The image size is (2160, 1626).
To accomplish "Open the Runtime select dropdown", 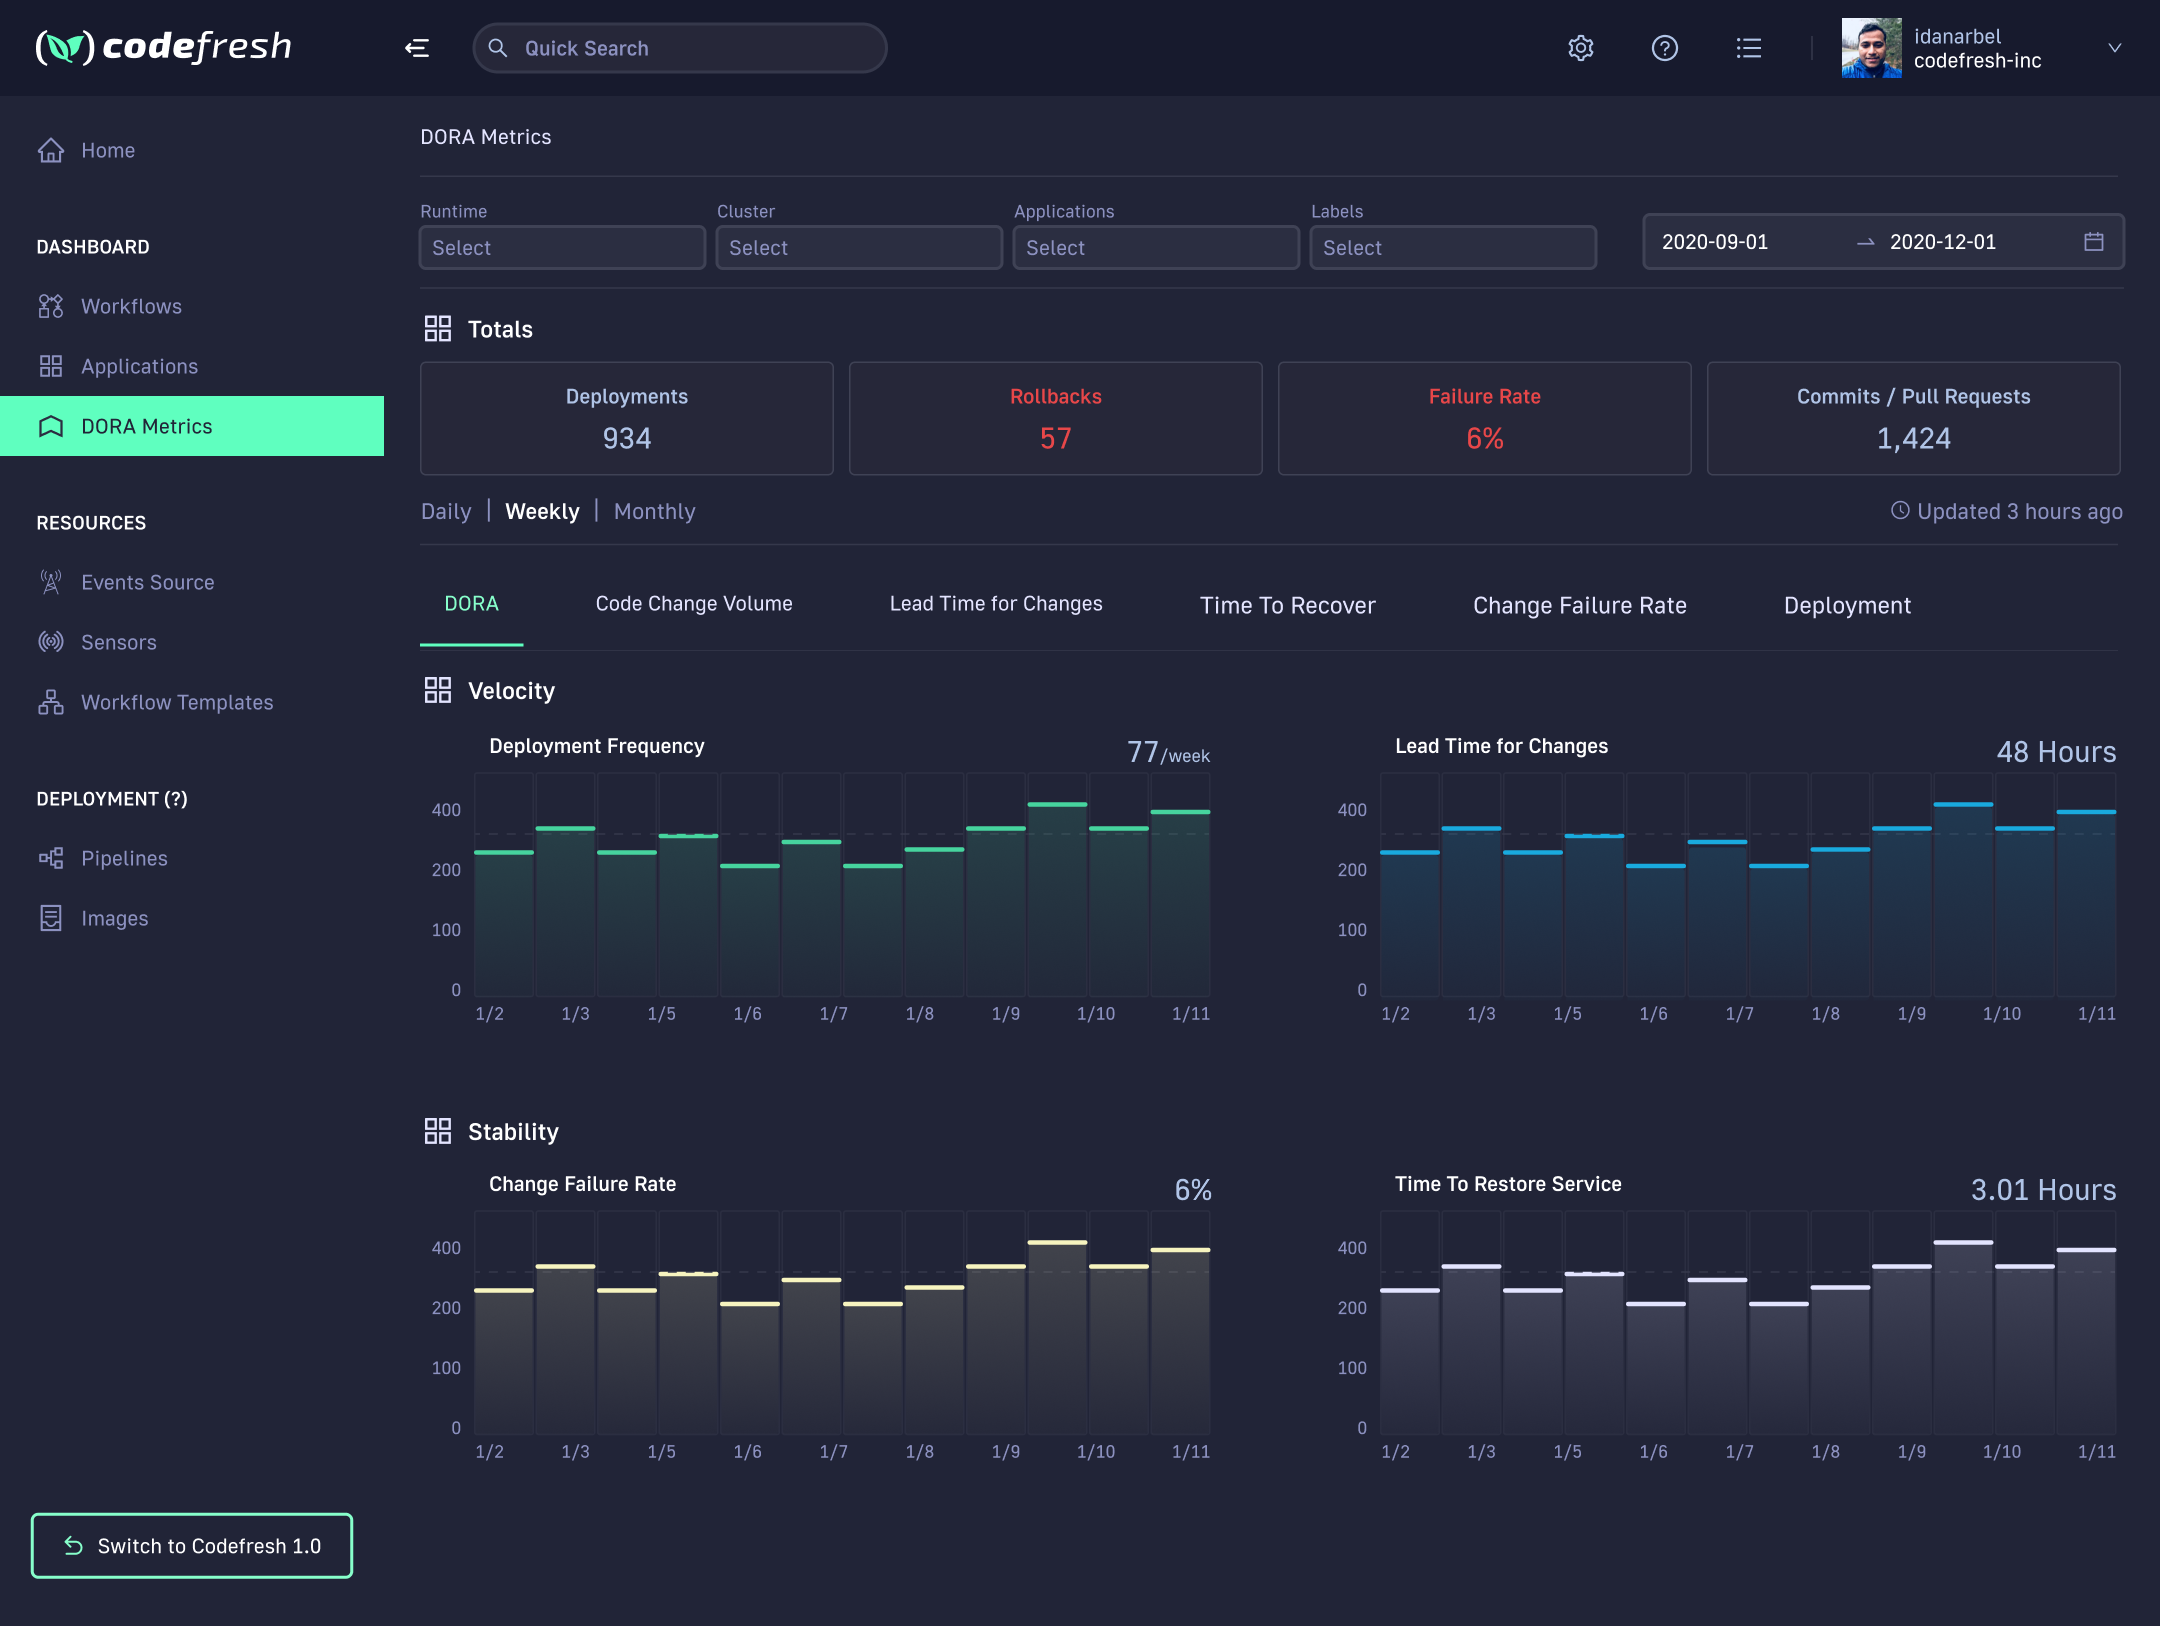I will [x=562, y=247].
